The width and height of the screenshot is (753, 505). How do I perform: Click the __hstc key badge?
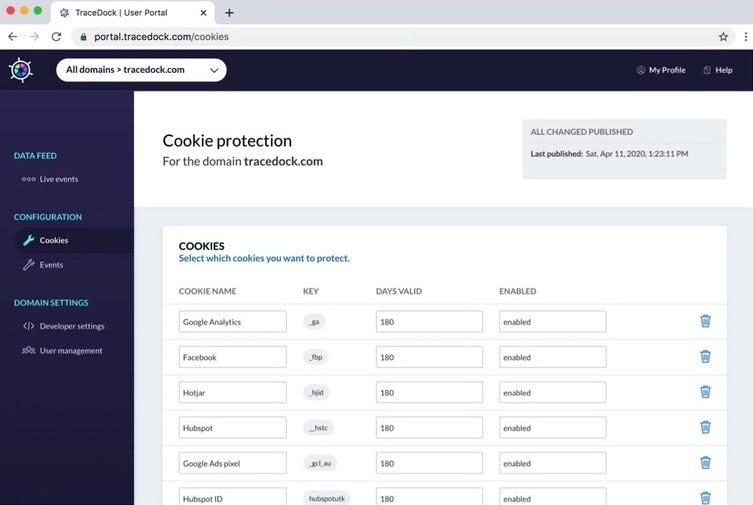coord(318,428)
